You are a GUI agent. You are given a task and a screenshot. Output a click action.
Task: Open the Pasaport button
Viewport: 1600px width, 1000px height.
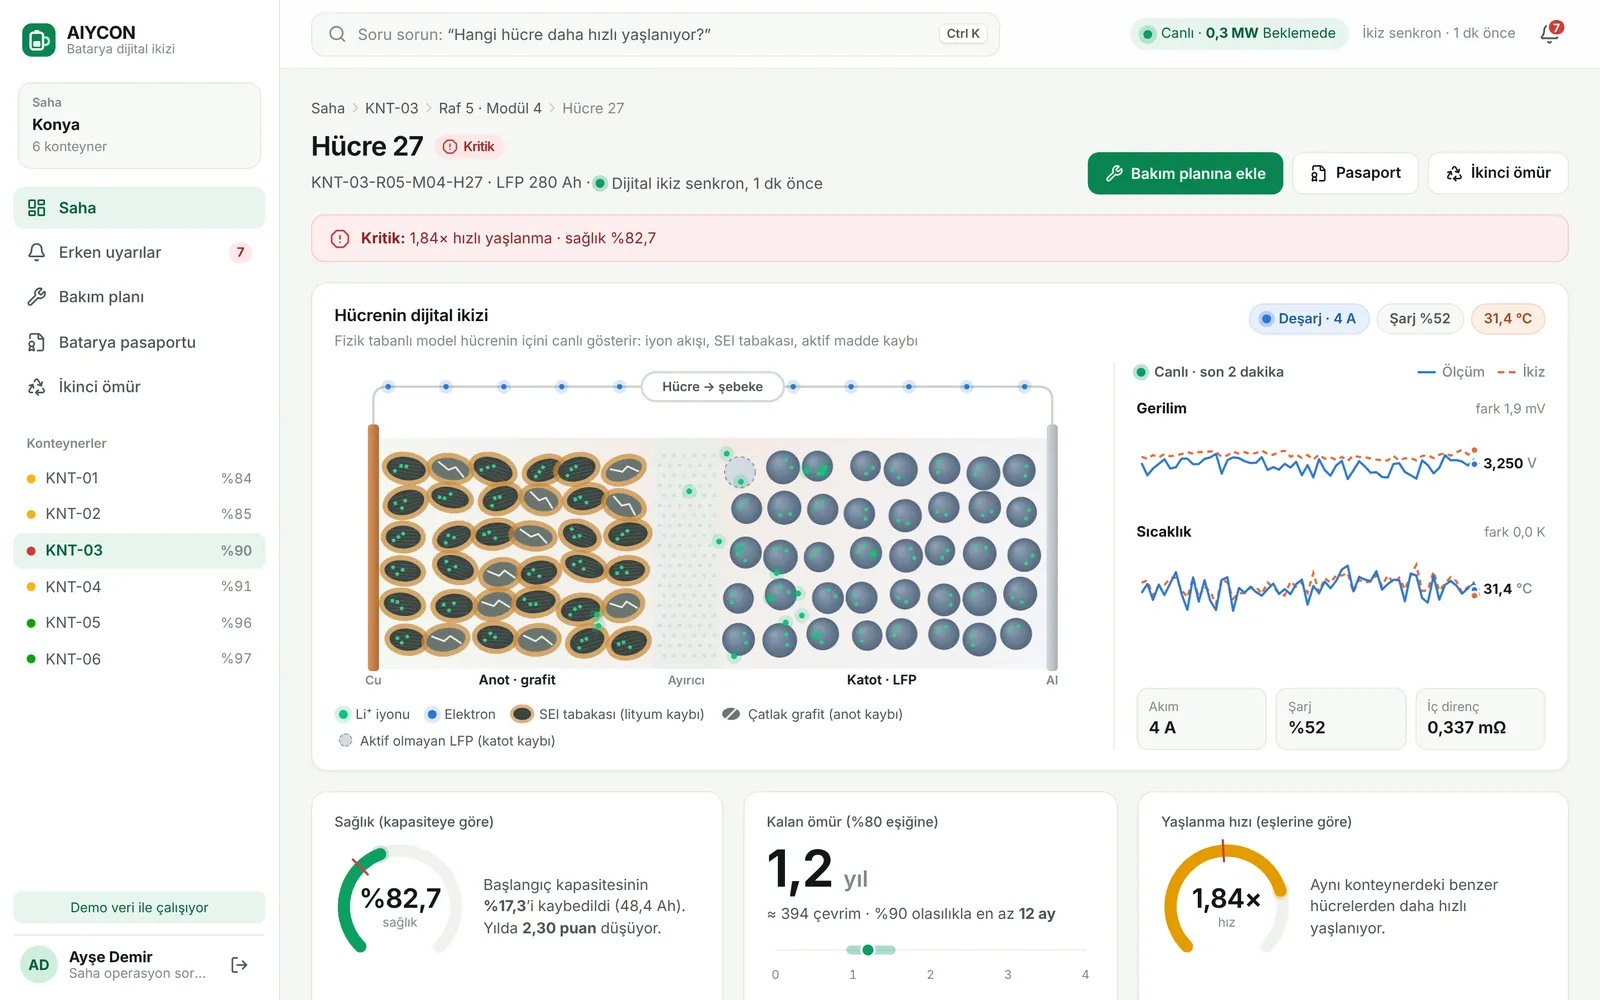click(x=1355, y=173)
